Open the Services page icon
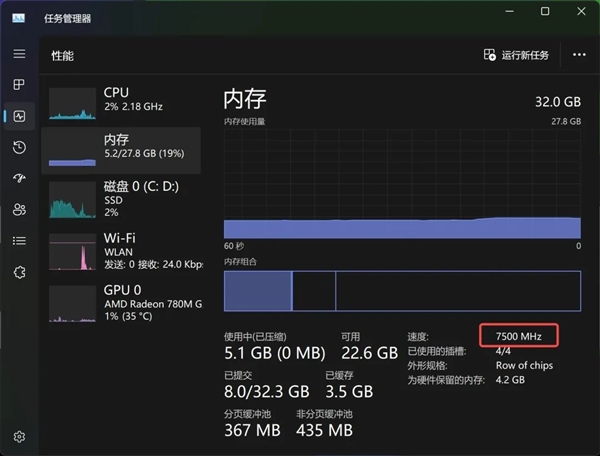 click(19, 271)
